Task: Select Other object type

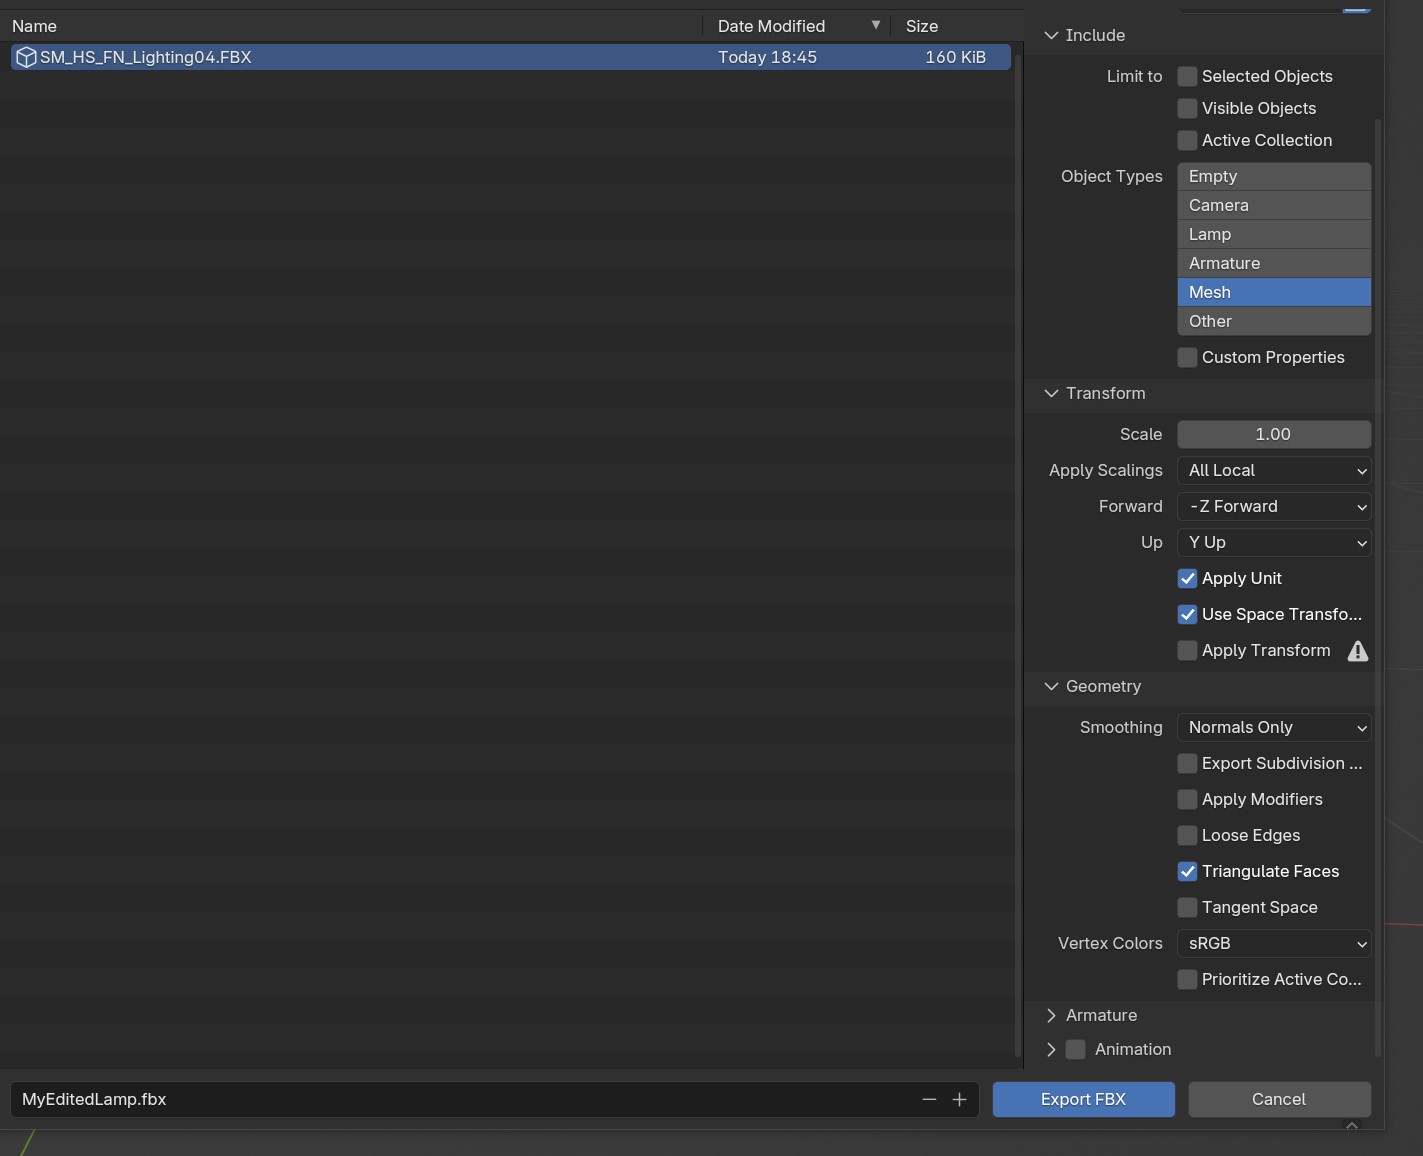Action: point(1274,321)
